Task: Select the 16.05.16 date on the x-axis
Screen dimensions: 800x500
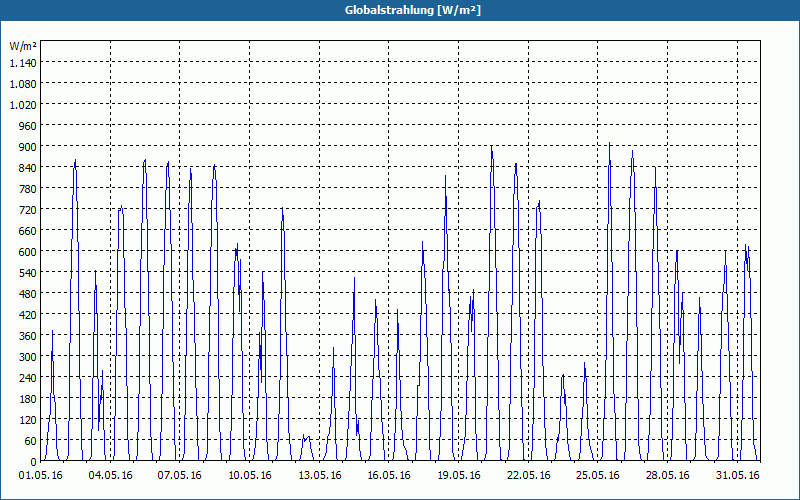Action: 389,476
